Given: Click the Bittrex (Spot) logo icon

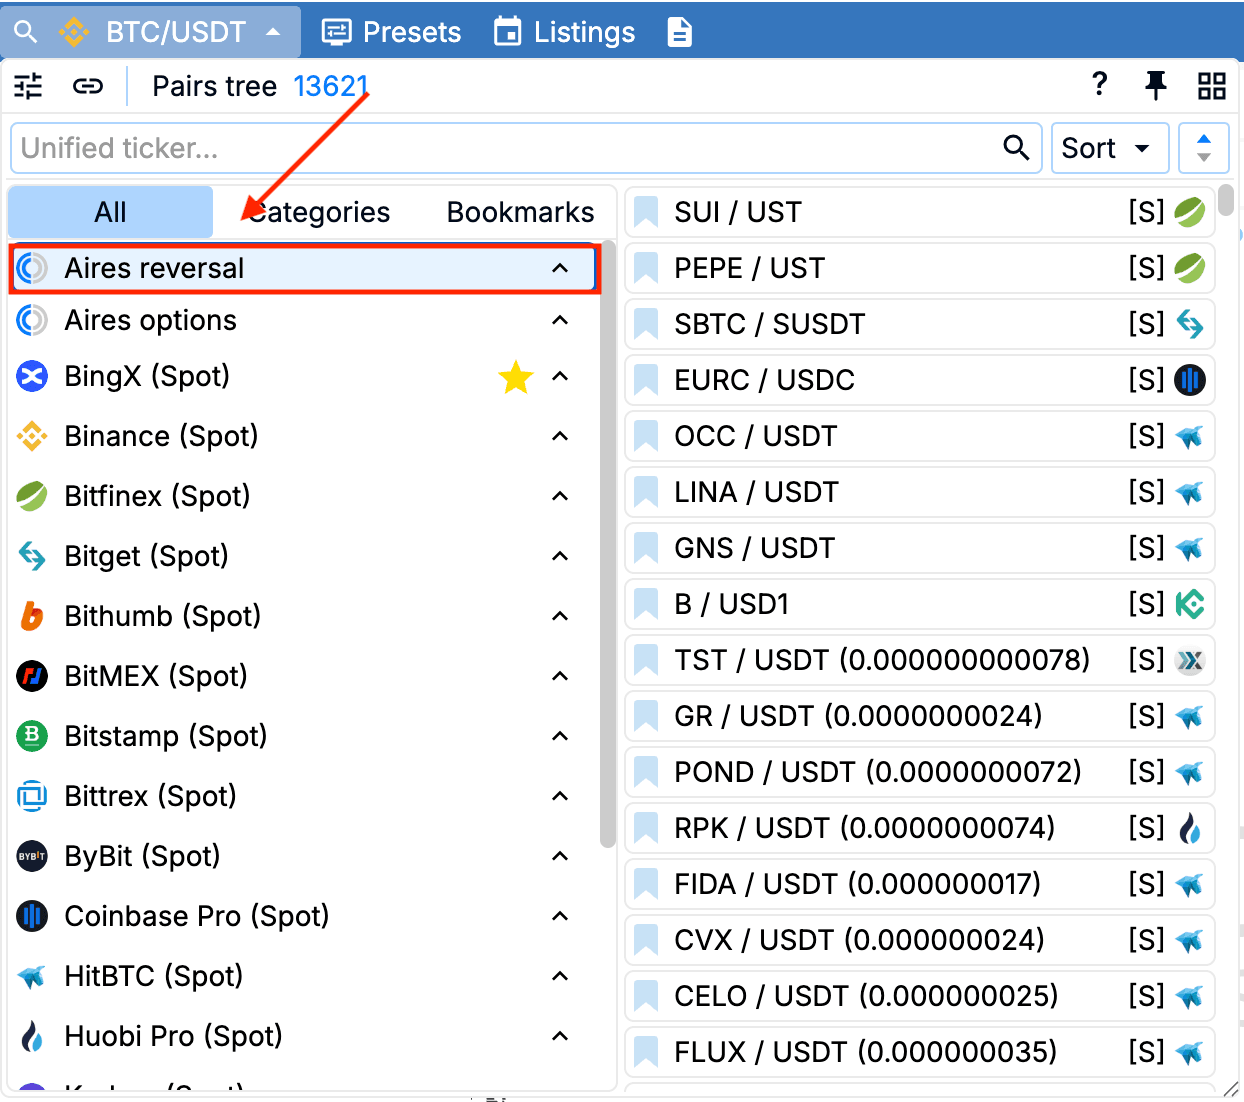Looking at the screenshot, I should [32, 796].
